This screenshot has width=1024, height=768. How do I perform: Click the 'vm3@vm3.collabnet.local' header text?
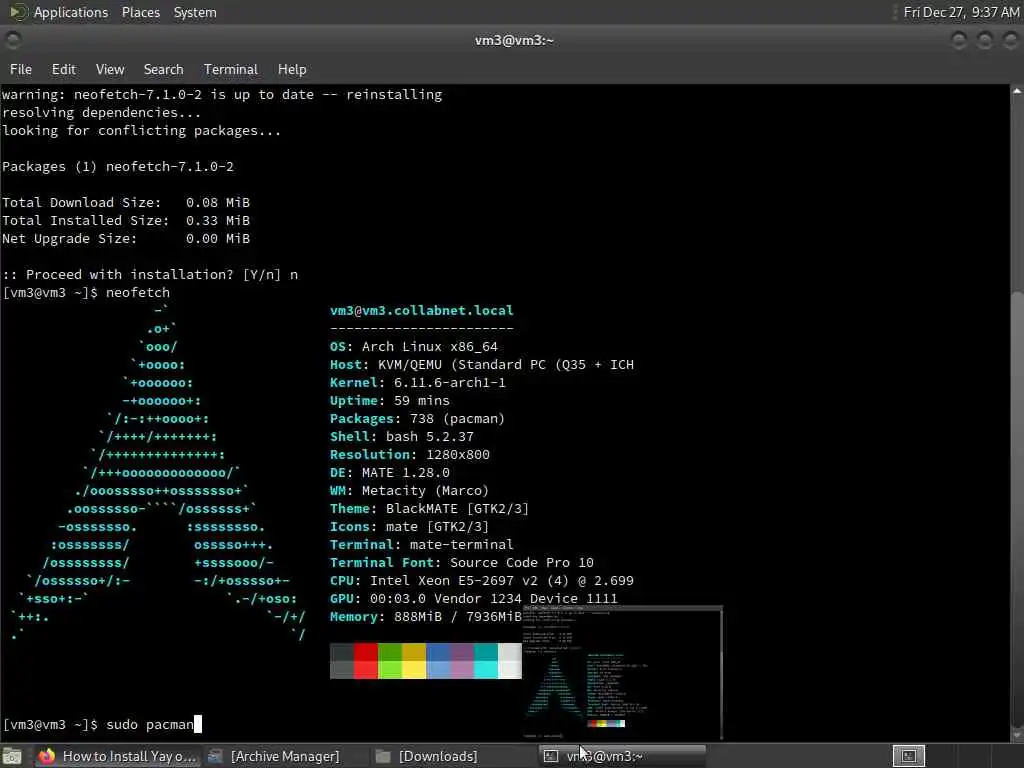[x=421, y=311]
